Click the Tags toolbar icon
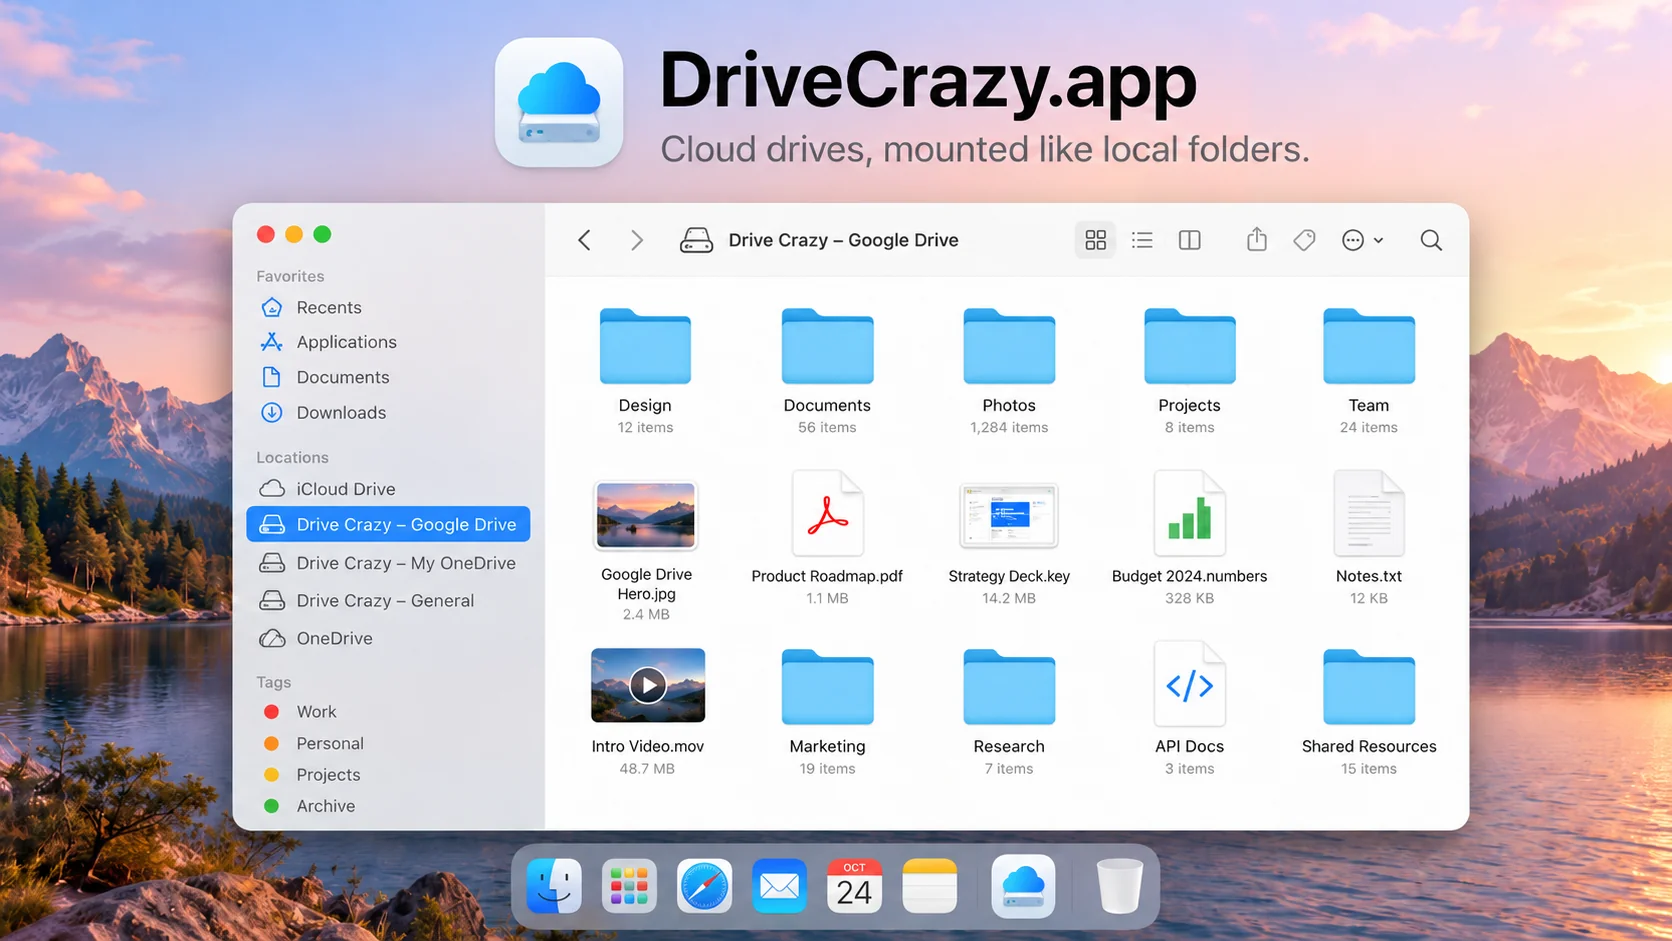The height and width of the screenshot is (941, 1672). click(x=1304, y=240)
